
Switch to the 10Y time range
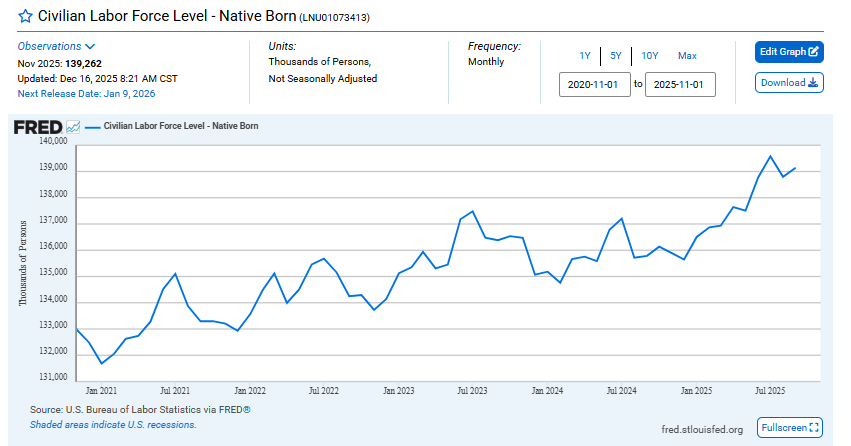pos(650,56)
